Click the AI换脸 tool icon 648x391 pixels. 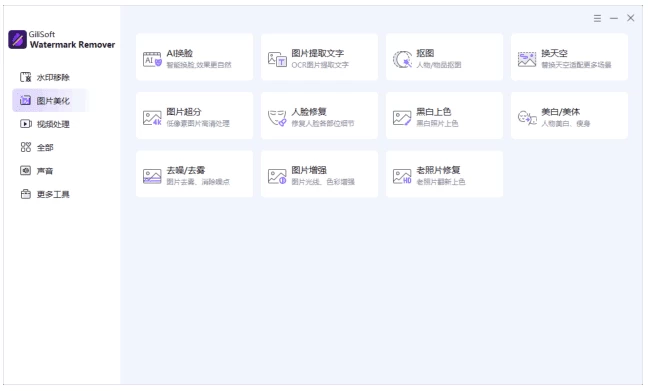tap(152, 59)
